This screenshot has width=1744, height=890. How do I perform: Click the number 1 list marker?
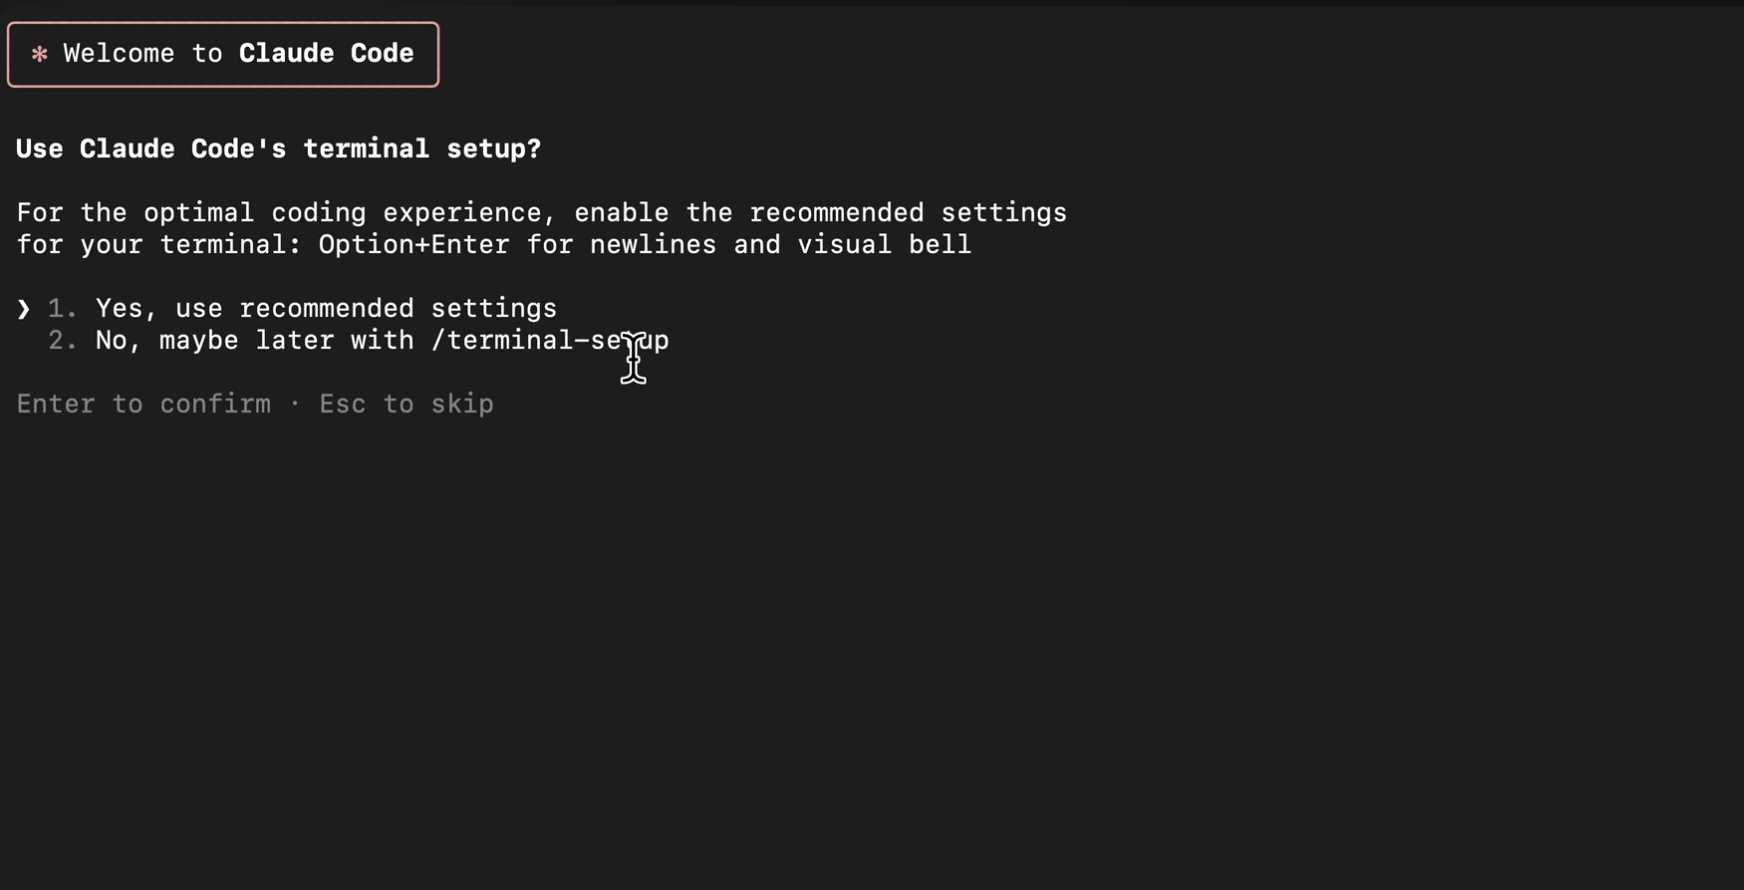coord(62,309)
